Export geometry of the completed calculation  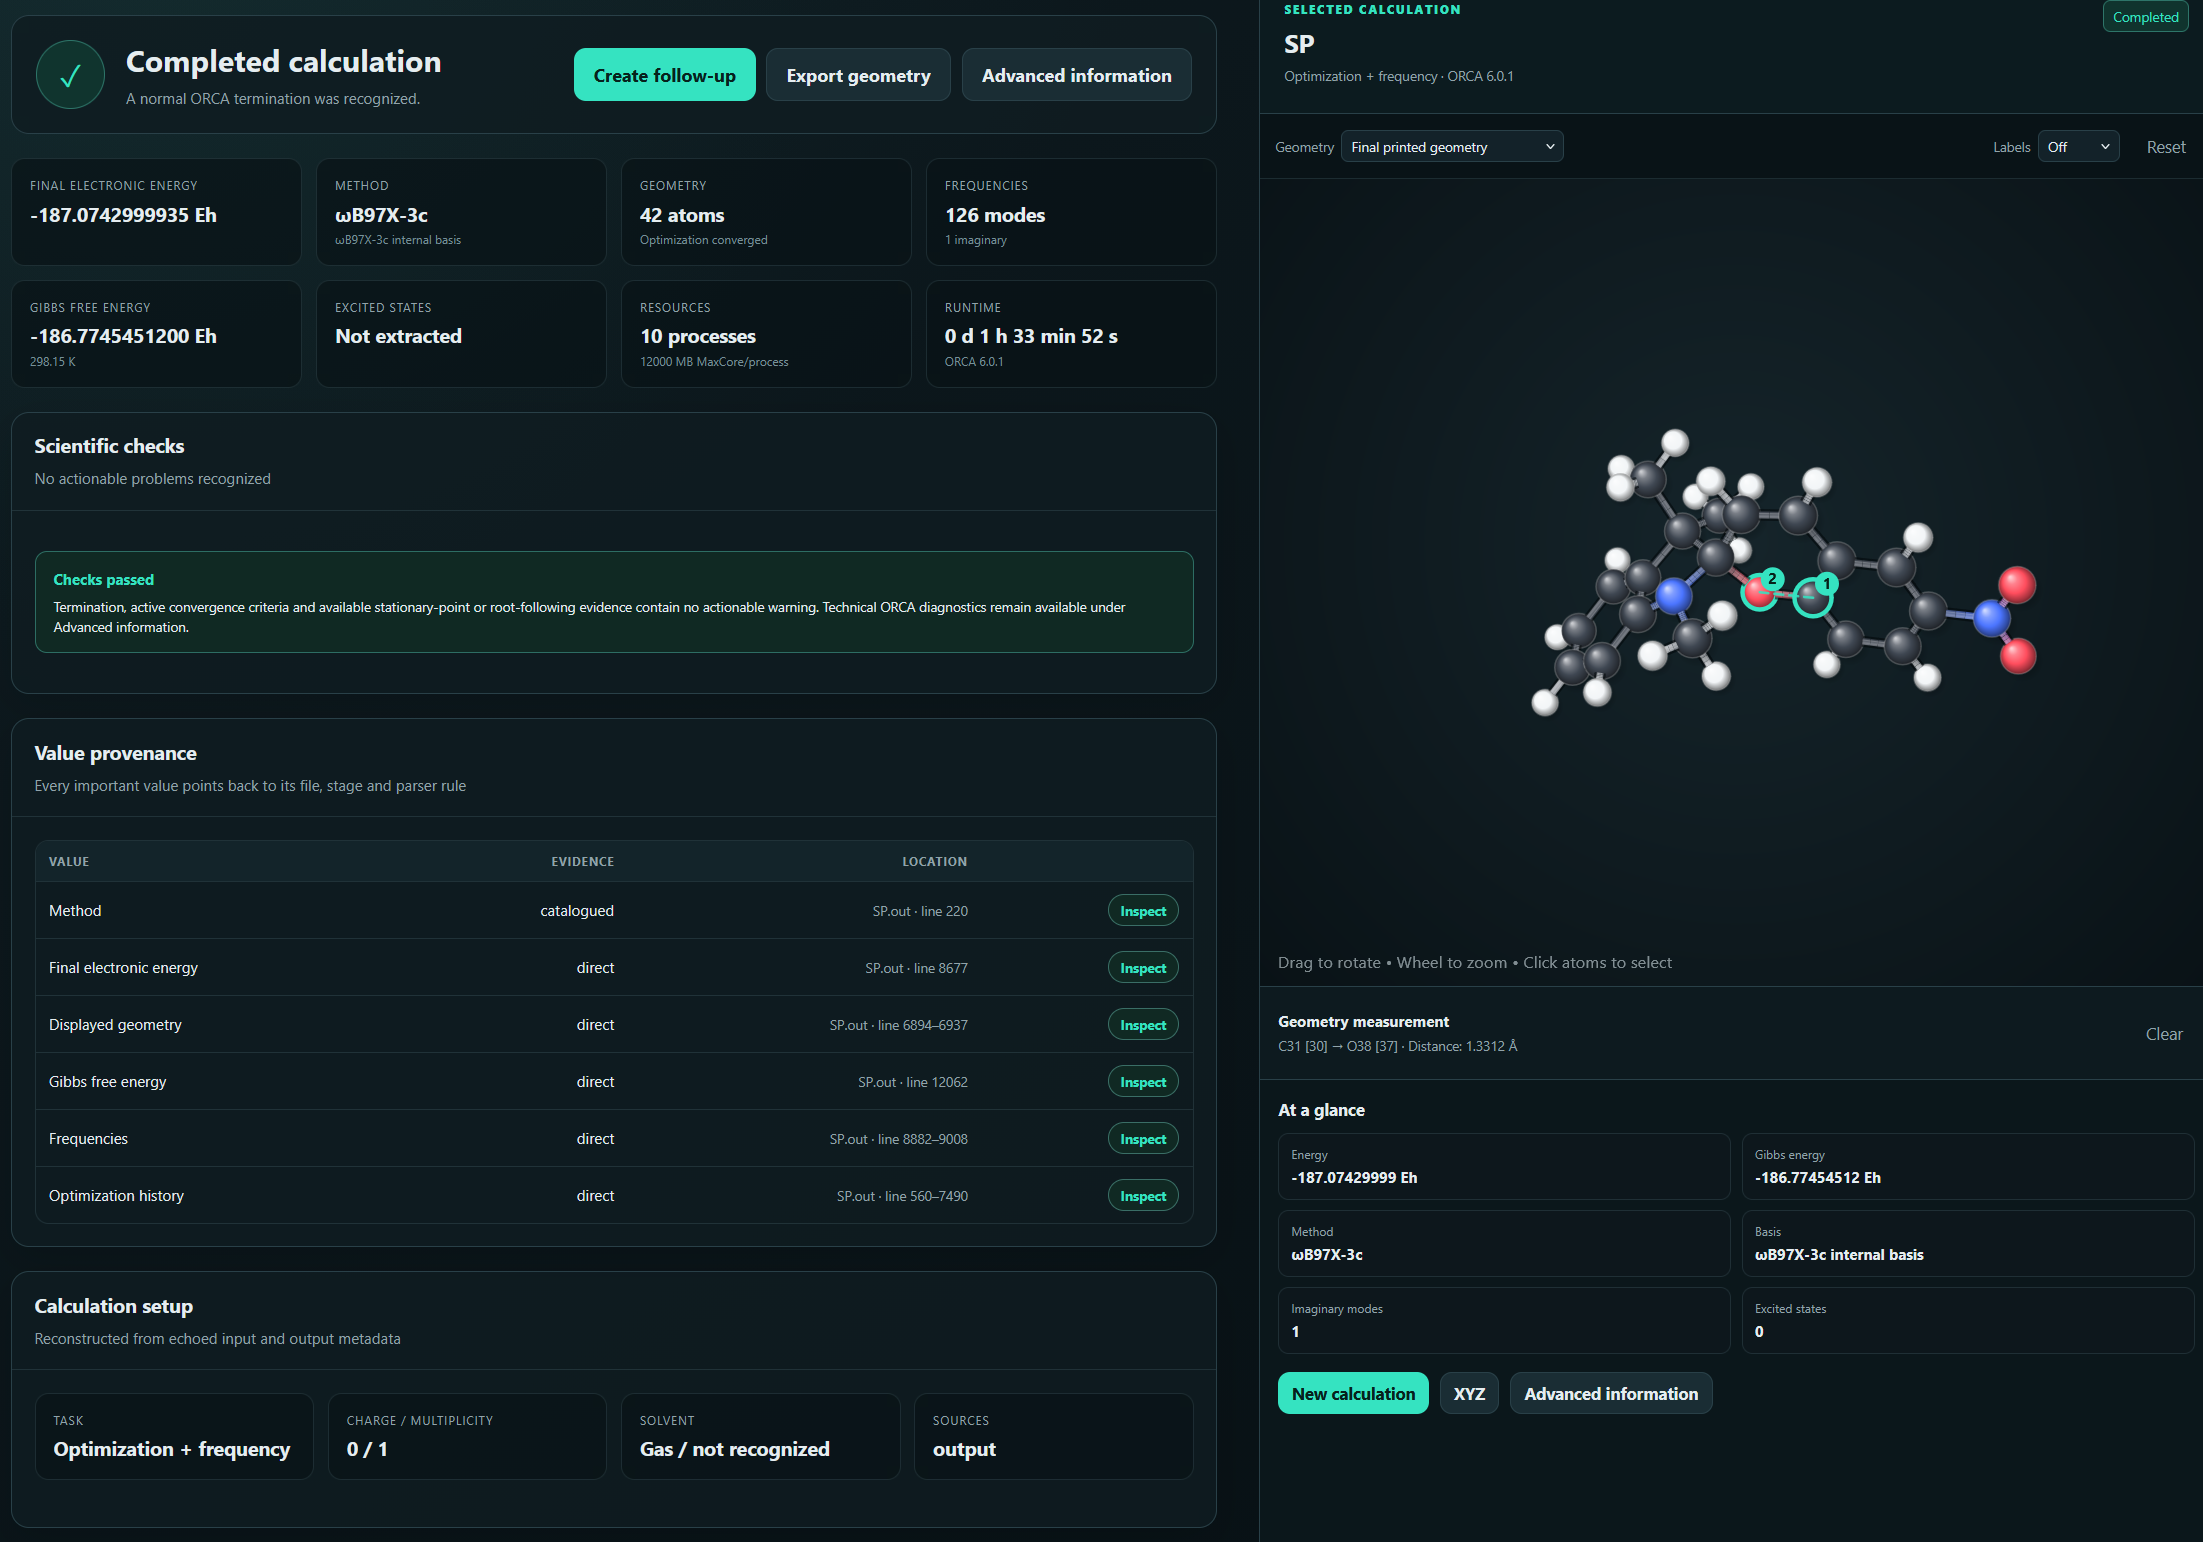coord(858,75)
